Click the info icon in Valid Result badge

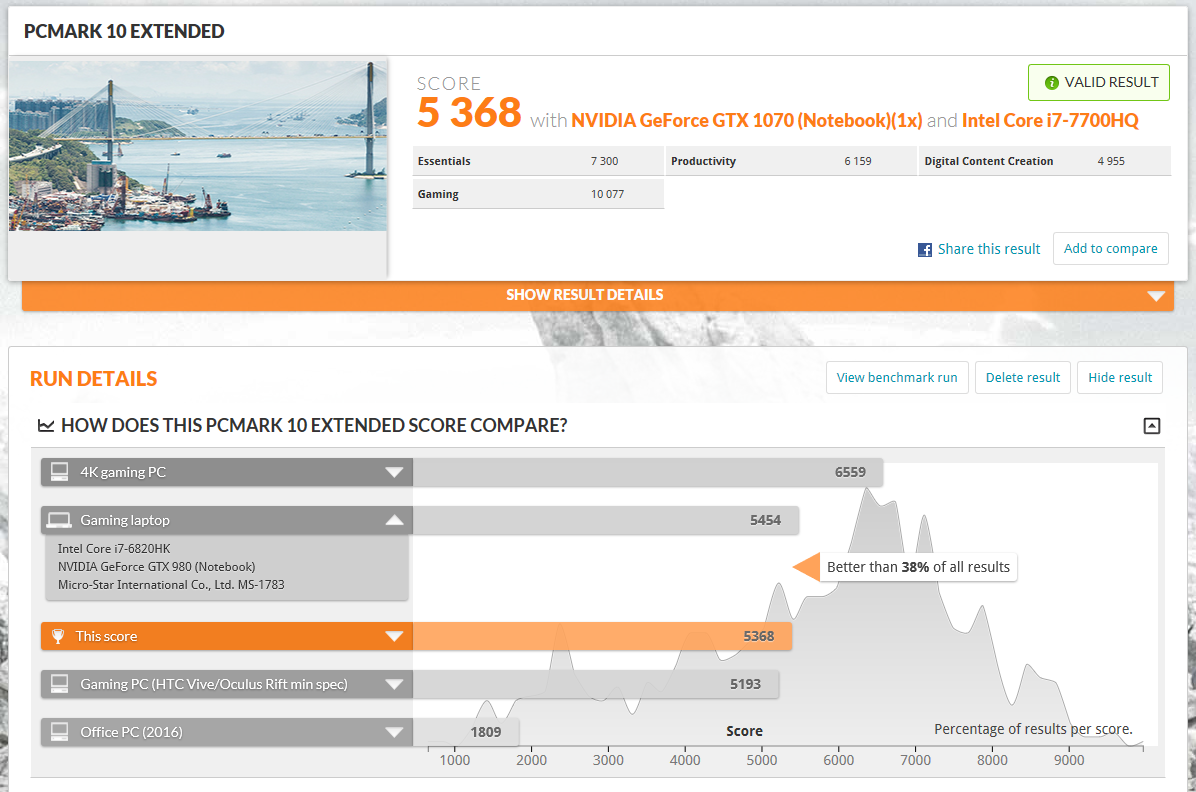[x=1051, y=82]
